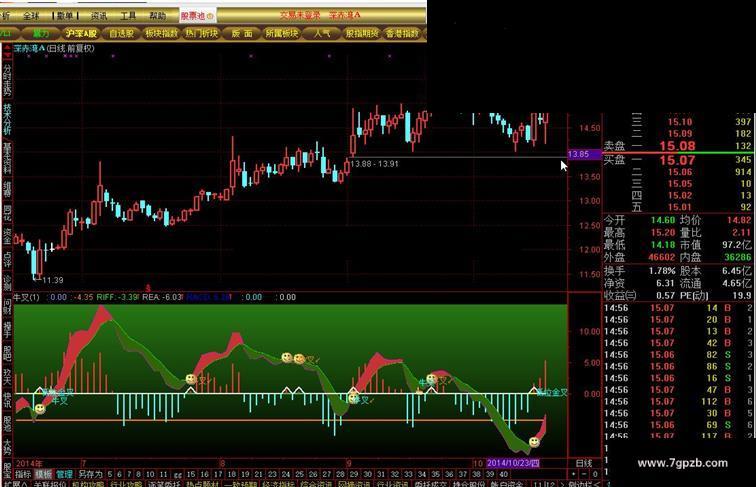Click the 外盘 value 46602

pos(662,257)
